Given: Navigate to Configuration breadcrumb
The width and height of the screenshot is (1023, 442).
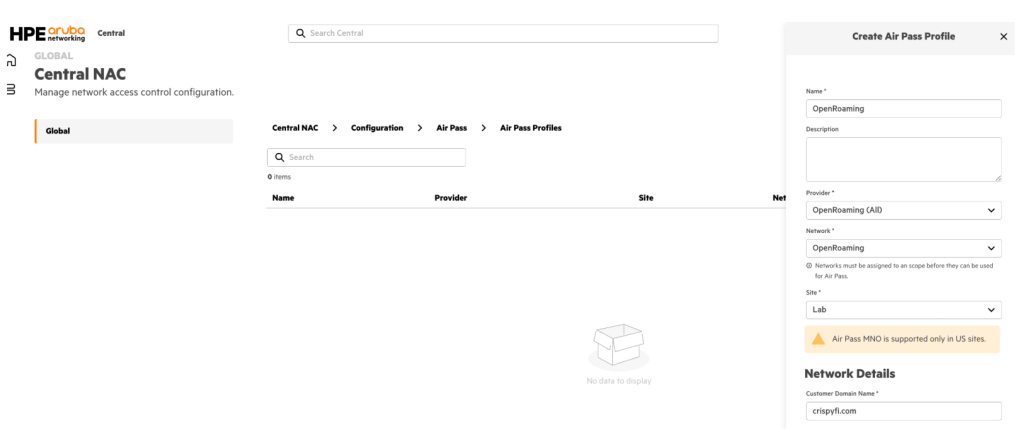Looking at the screenshot, I should coord(377,128).
